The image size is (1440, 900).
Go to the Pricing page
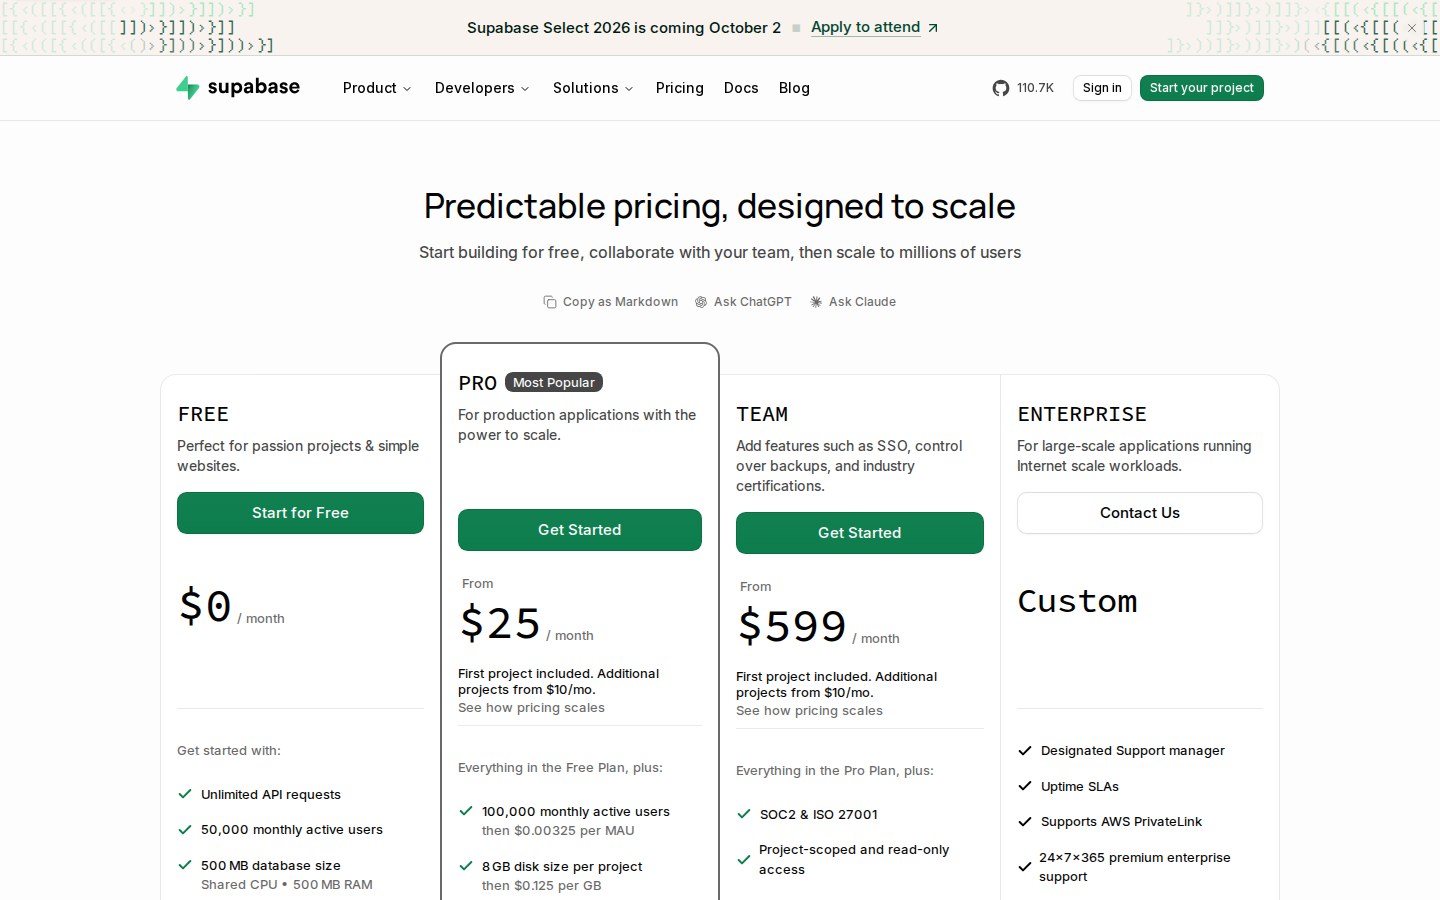pyautogui.click(x=680, y=88)
